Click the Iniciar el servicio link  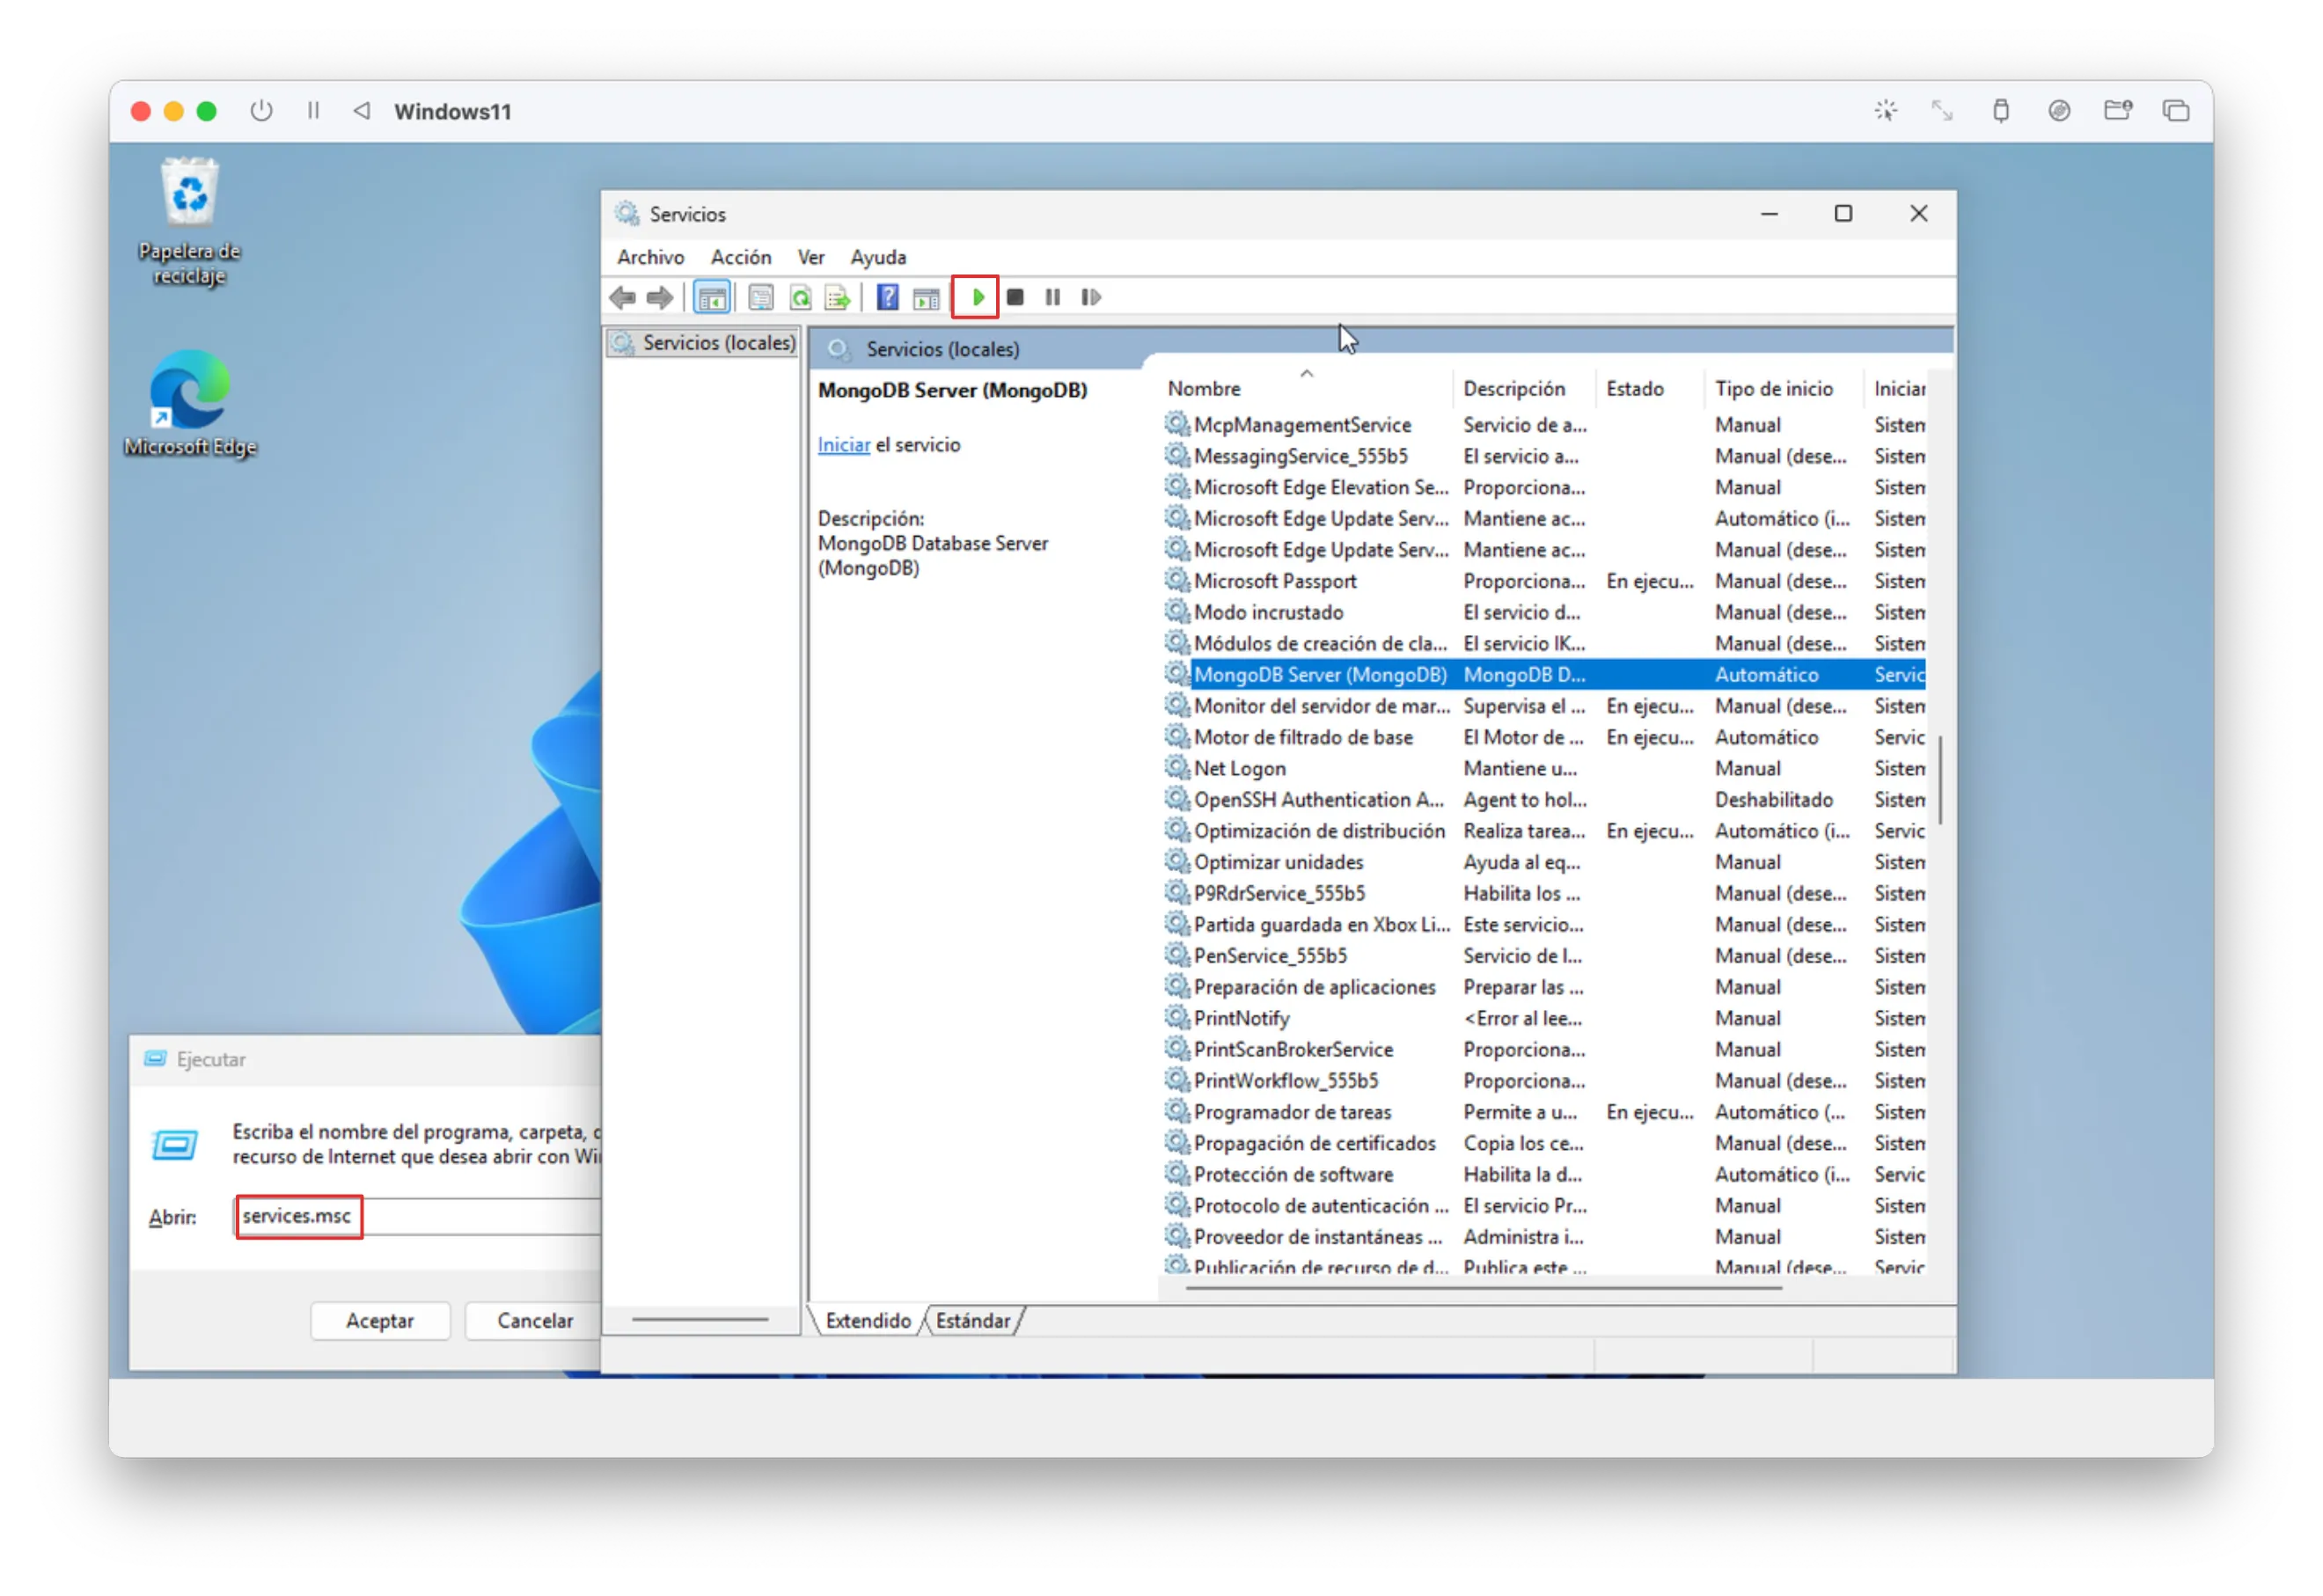(x=843, y=445)
